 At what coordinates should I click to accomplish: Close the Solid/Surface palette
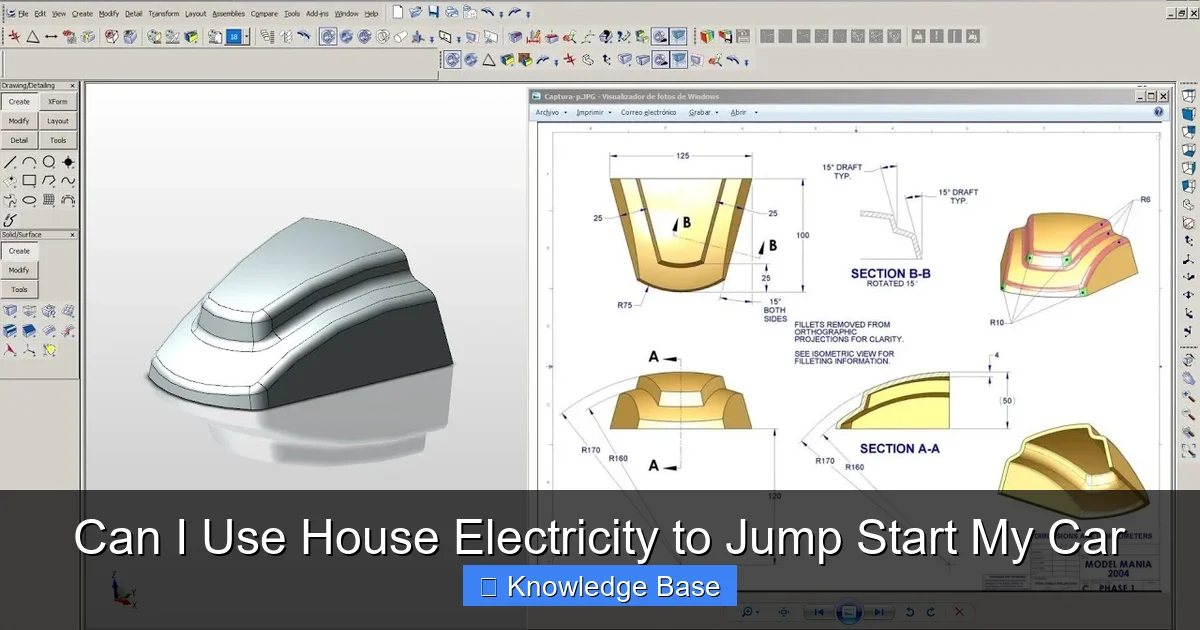(x=72, y=235)
